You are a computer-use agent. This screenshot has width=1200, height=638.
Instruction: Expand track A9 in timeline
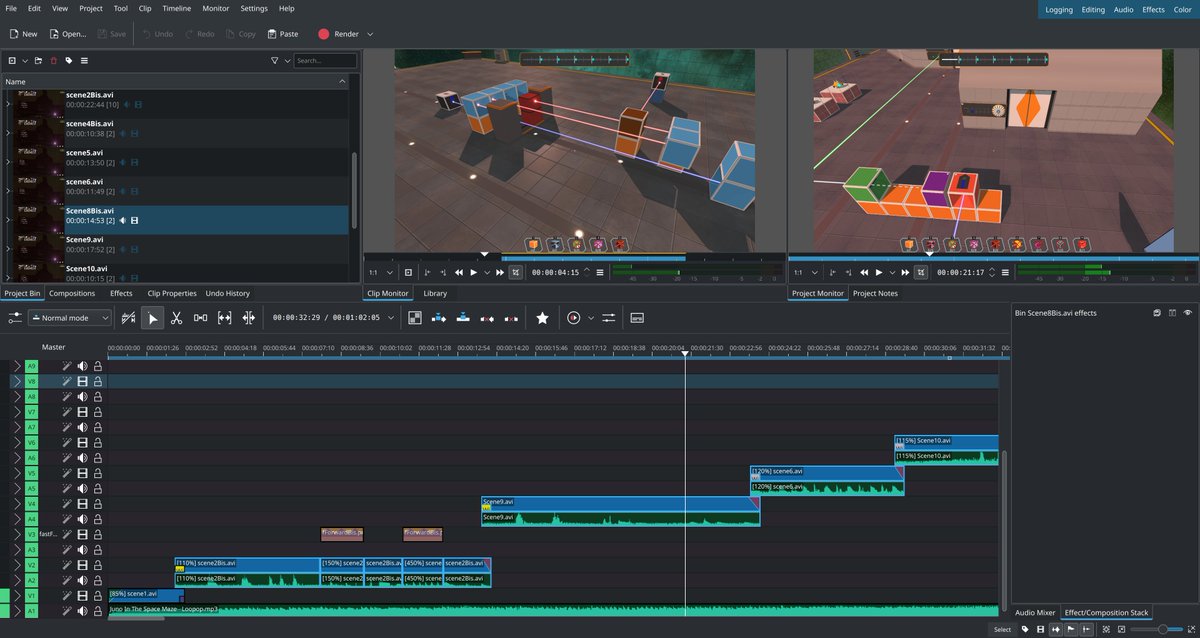(16, 366)
